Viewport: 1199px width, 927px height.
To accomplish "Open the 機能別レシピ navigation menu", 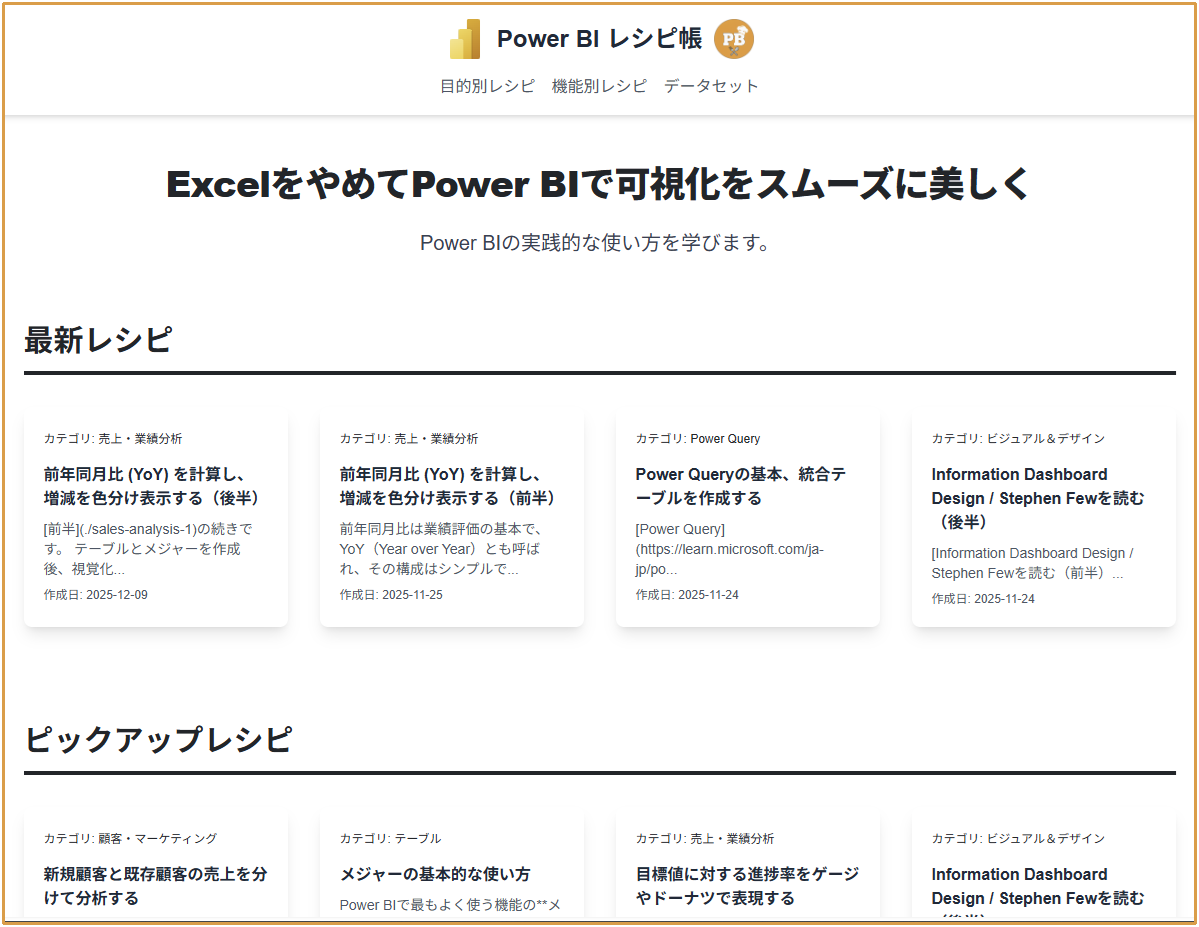I will (x=597, y=86).
